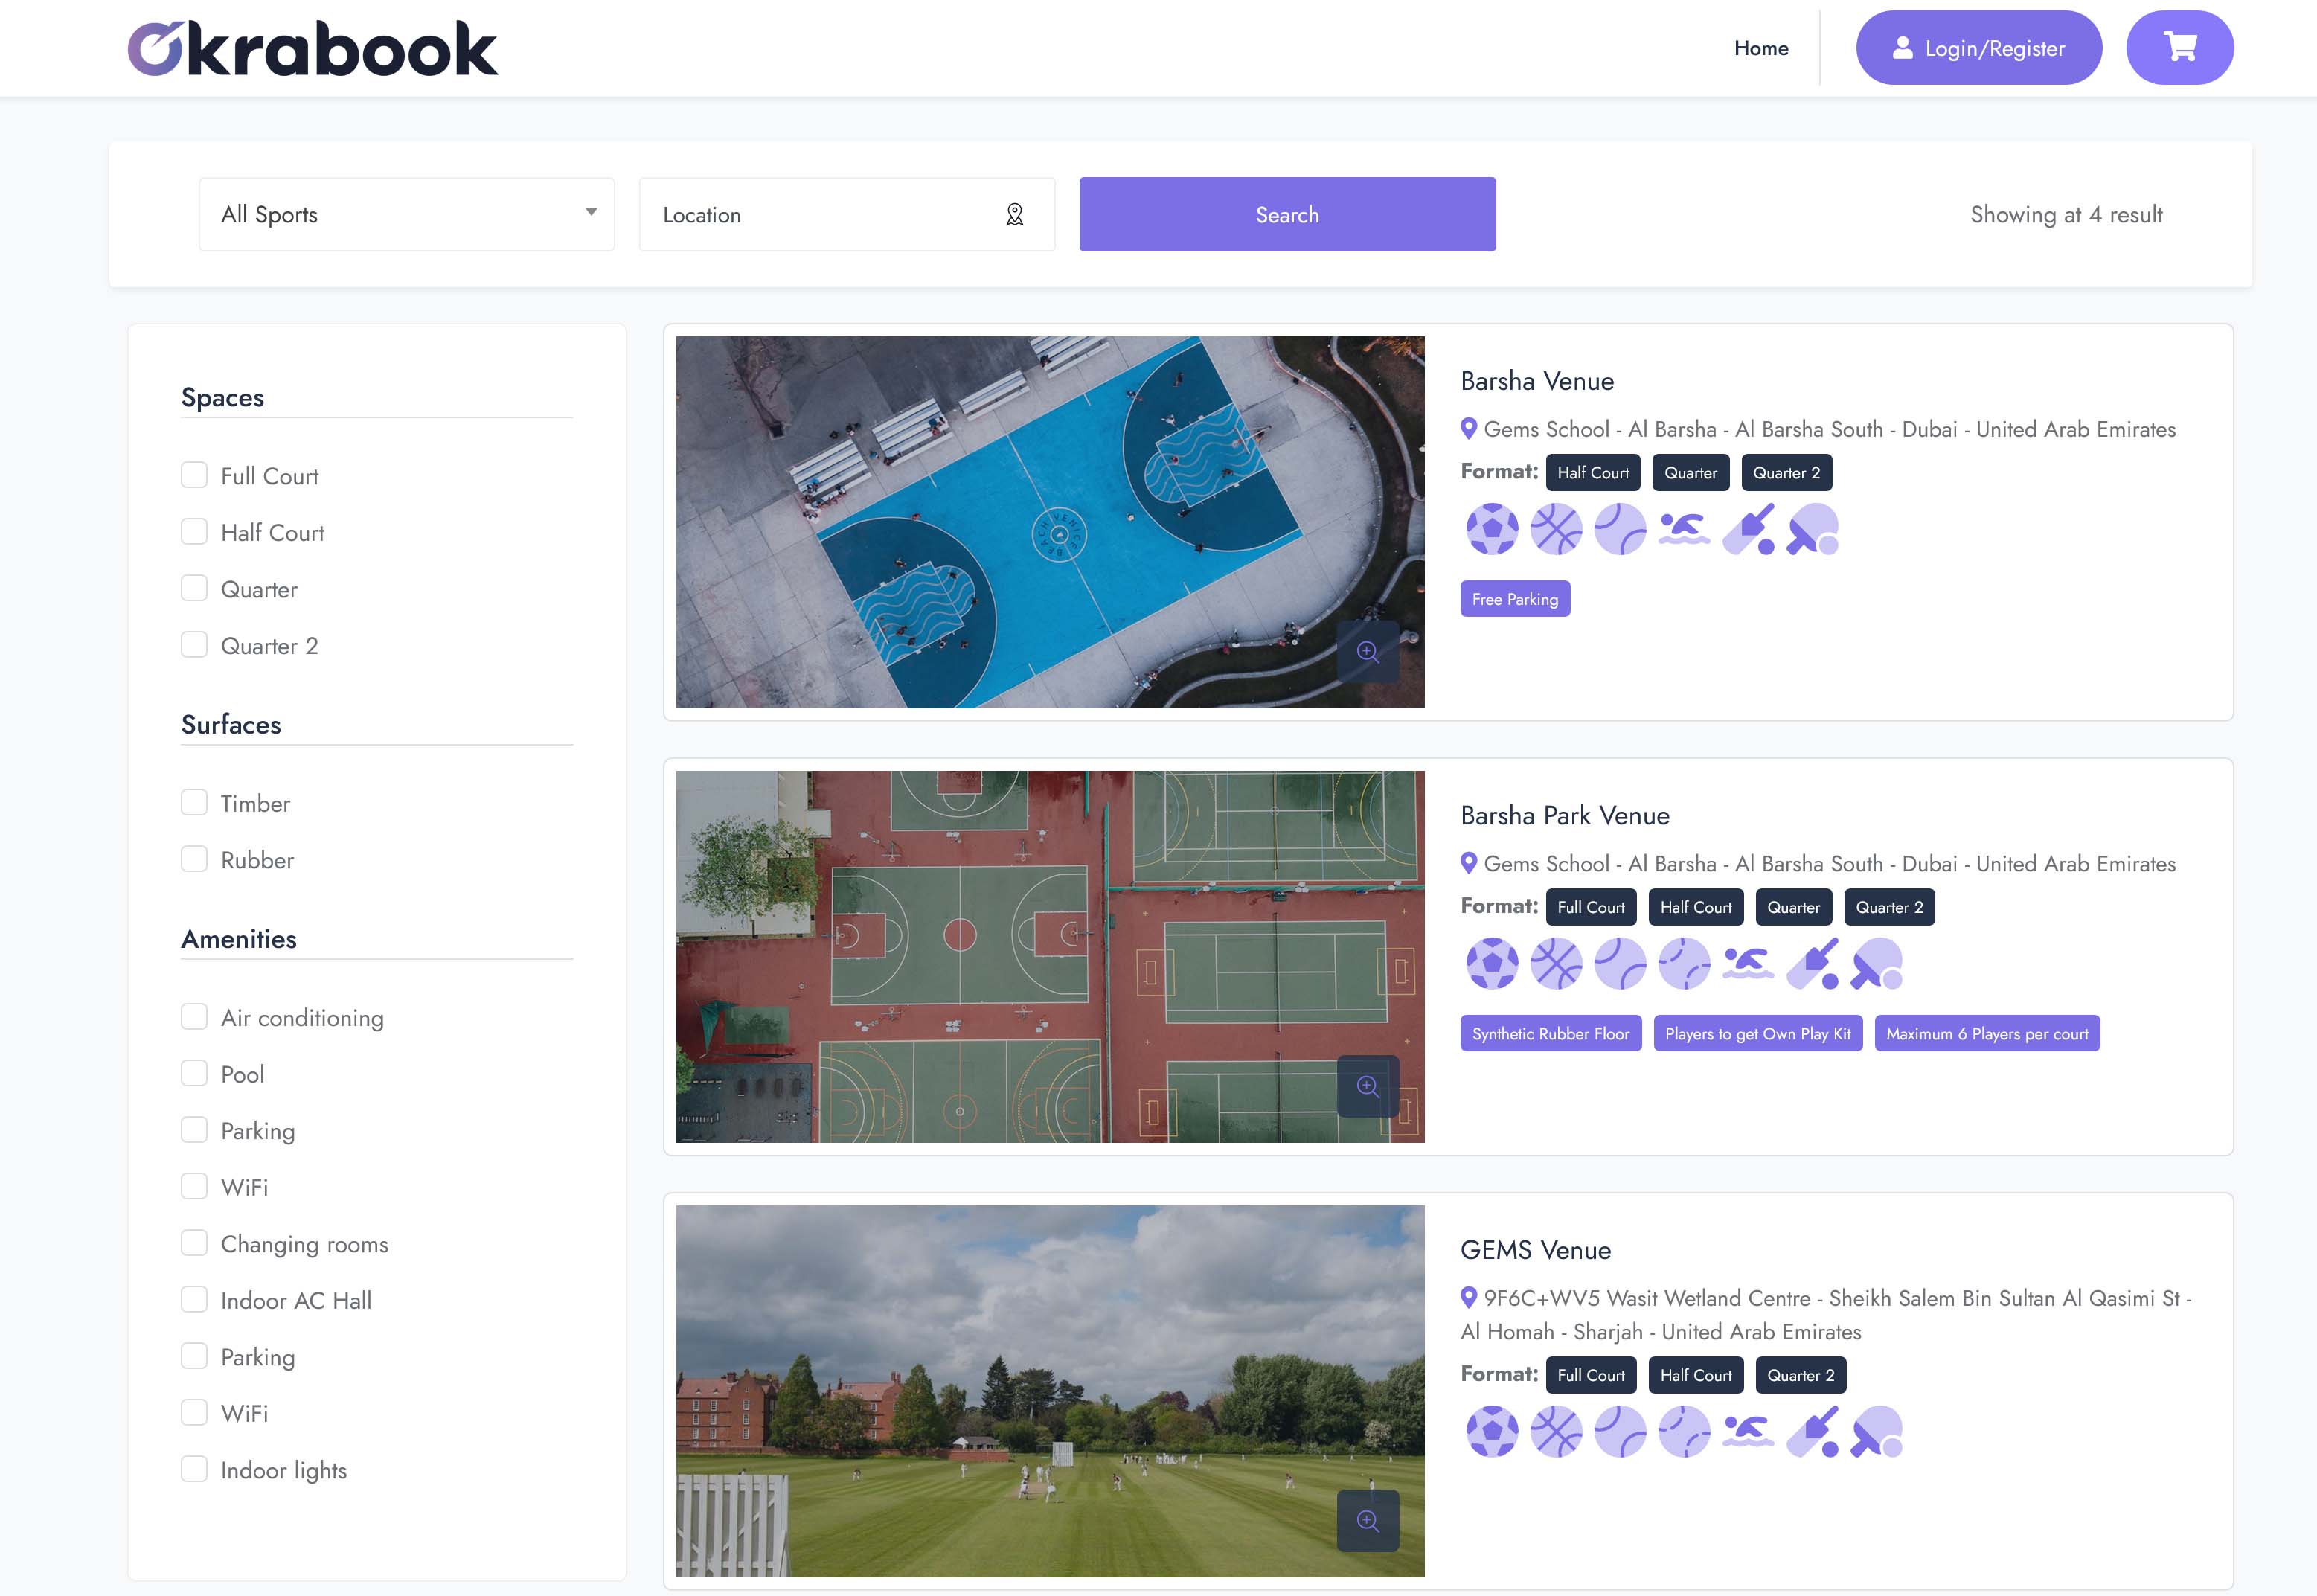Tick the Indoor AC Hall checkbox
Image resolution: width=2317 pixels, height=1596 pixels.
click(194, 1300)
